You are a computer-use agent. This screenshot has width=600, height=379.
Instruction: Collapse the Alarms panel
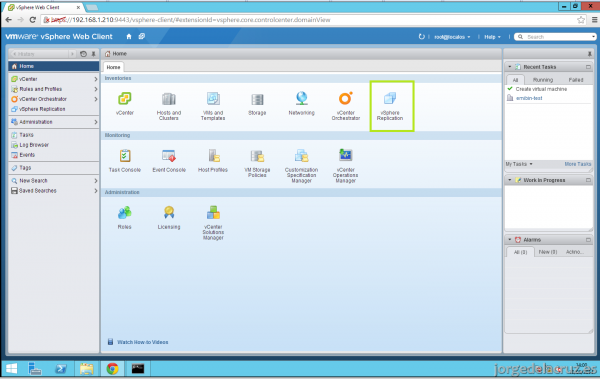tap(510, 240)
